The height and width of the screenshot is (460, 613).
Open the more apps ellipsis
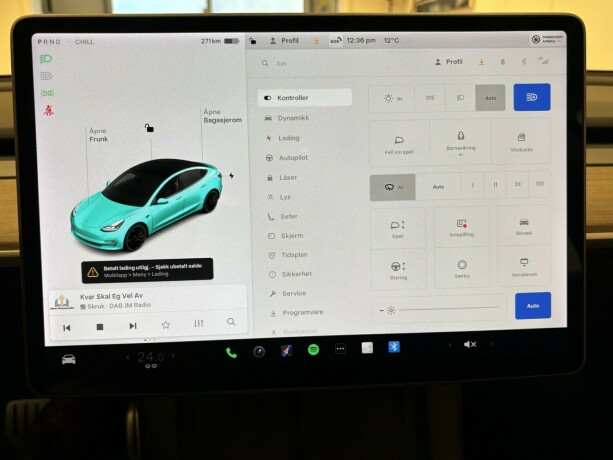340,349
